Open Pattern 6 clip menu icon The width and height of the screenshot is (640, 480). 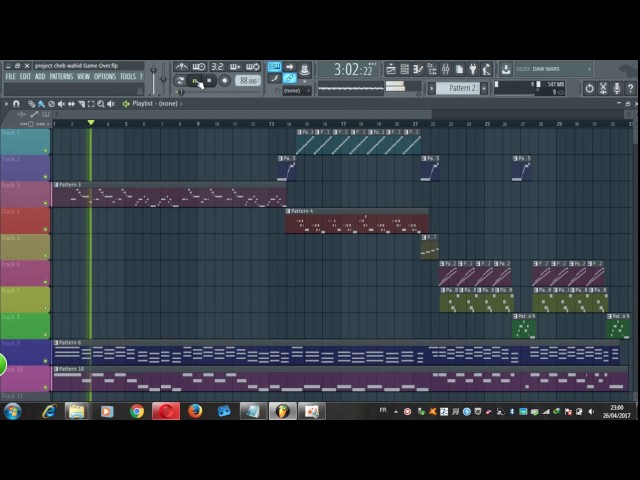click(x=56, y=342)
